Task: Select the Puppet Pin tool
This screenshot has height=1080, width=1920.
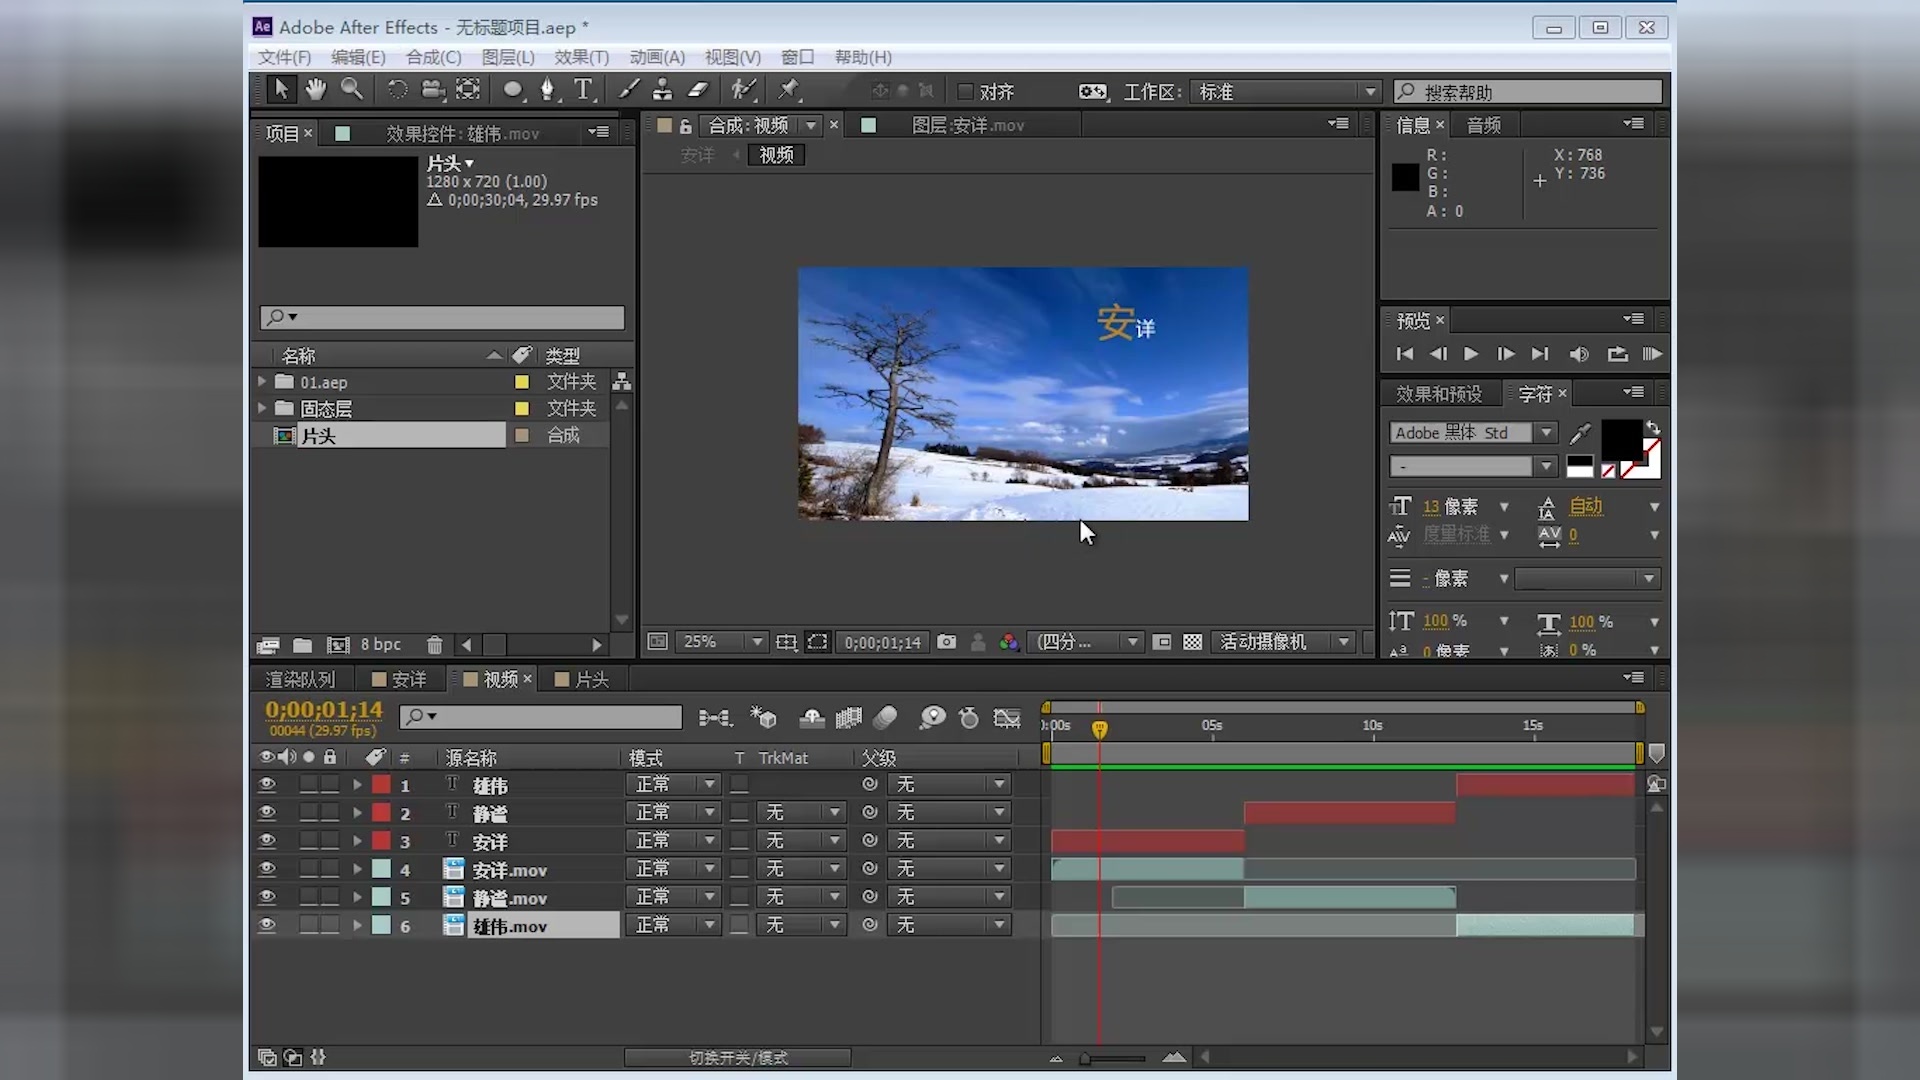Action: click(x=790, y=90)
